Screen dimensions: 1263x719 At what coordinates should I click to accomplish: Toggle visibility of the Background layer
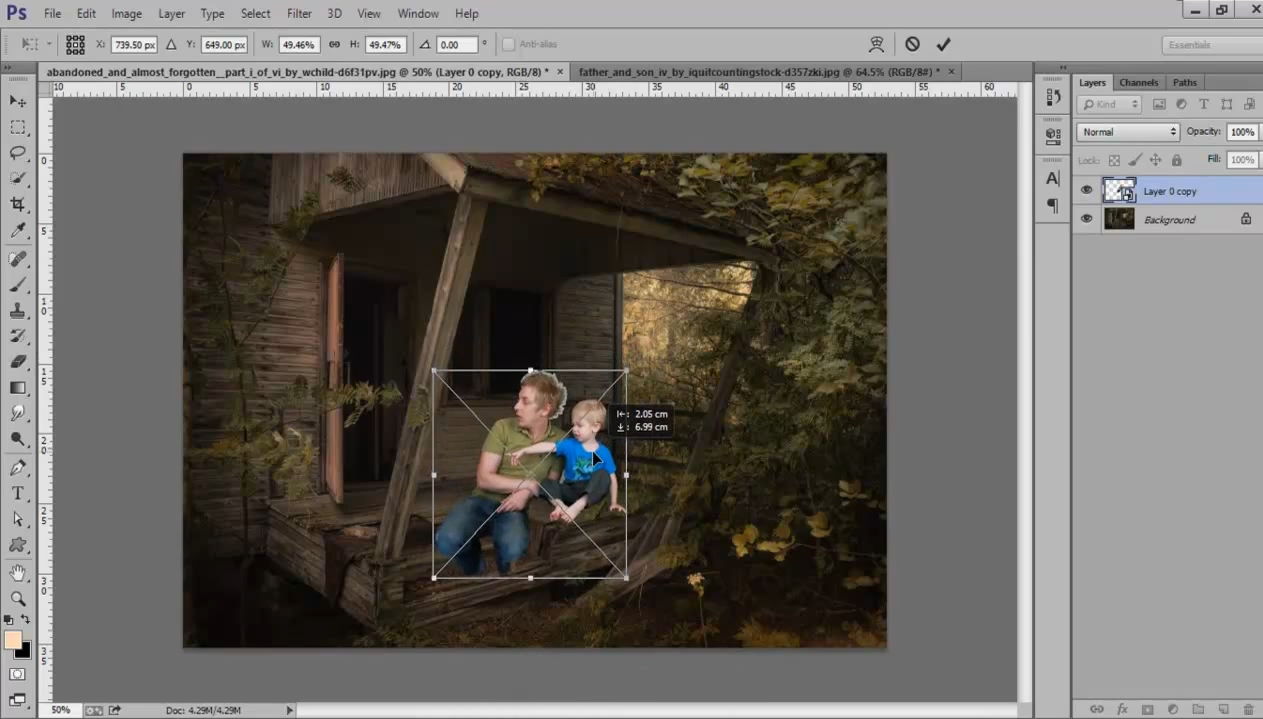click(1087, 219)
